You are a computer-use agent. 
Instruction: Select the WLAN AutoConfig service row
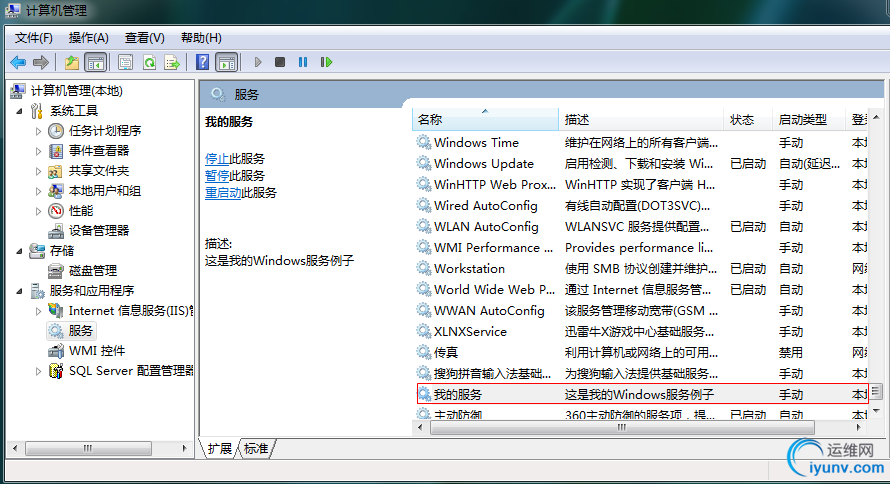[641, 226]
